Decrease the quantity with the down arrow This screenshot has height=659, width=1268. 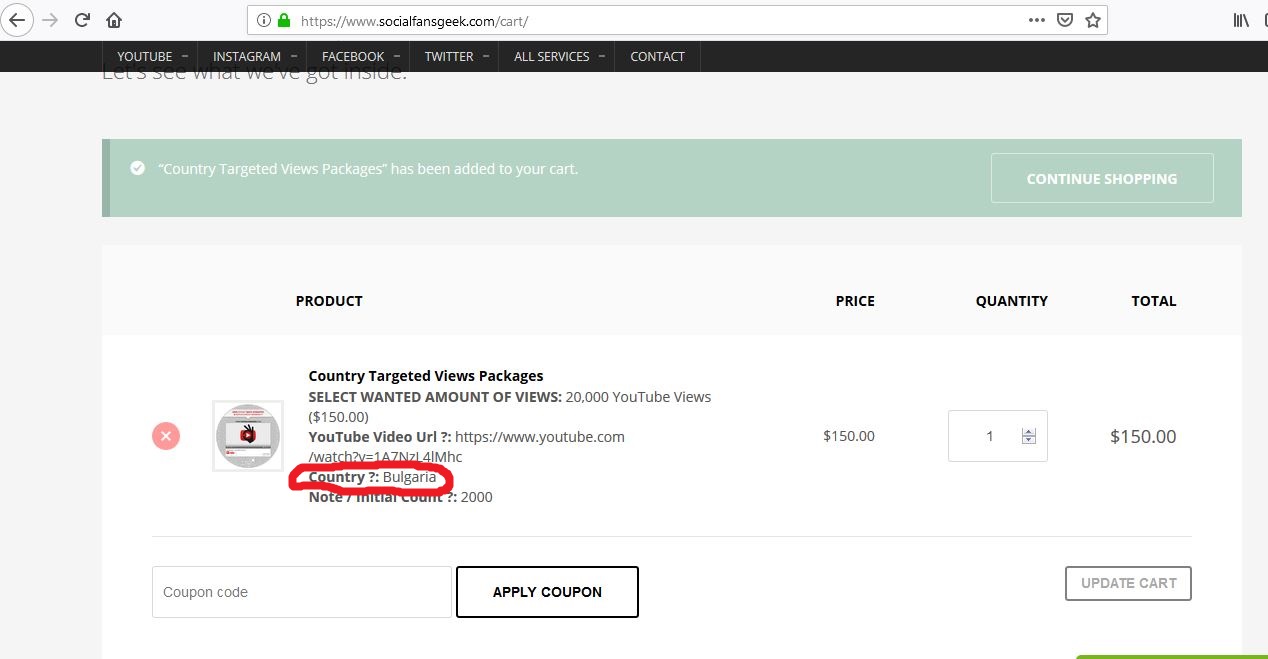tap(1029, 441)
